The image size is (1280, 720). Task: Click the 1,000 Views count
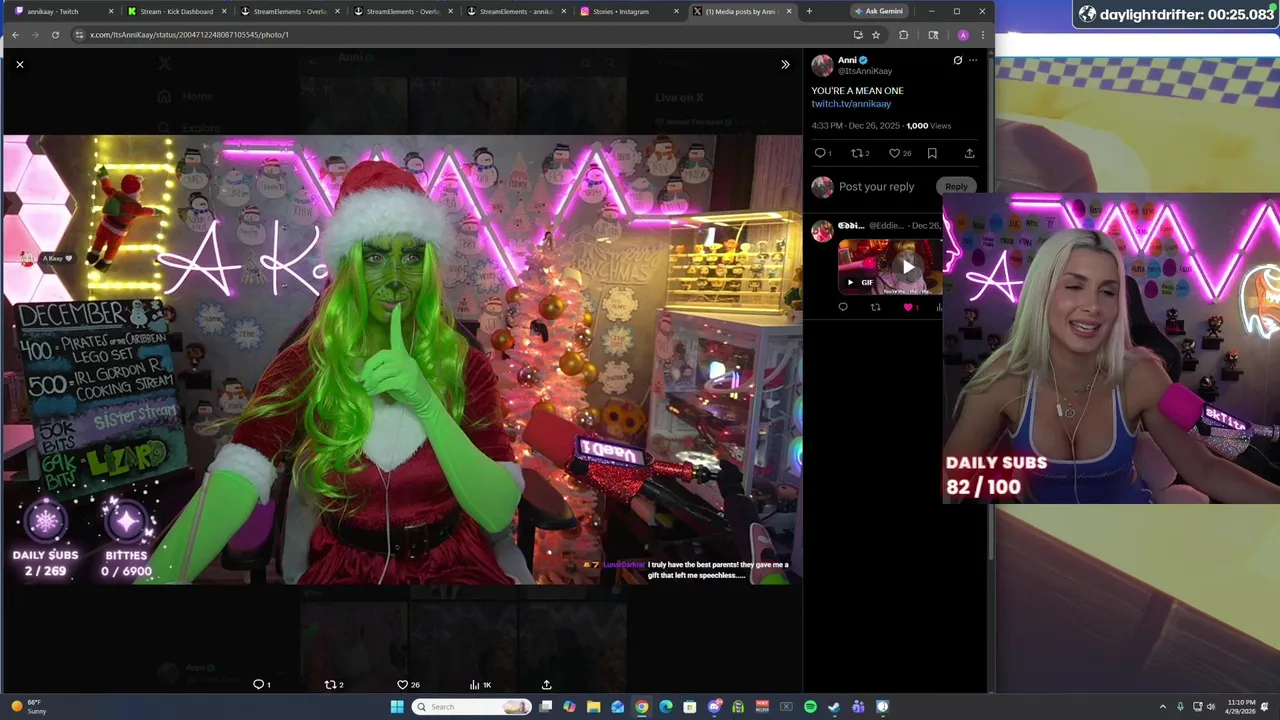pos(929,126)
